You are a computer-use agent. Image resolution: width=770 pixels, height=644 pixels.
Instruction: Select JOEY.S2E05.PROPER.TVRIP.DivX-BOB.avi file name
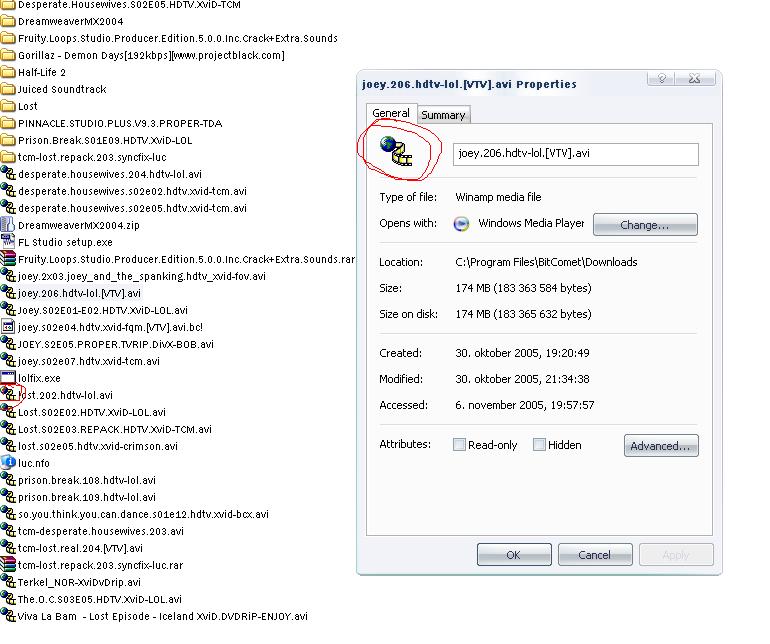(115, 344)
